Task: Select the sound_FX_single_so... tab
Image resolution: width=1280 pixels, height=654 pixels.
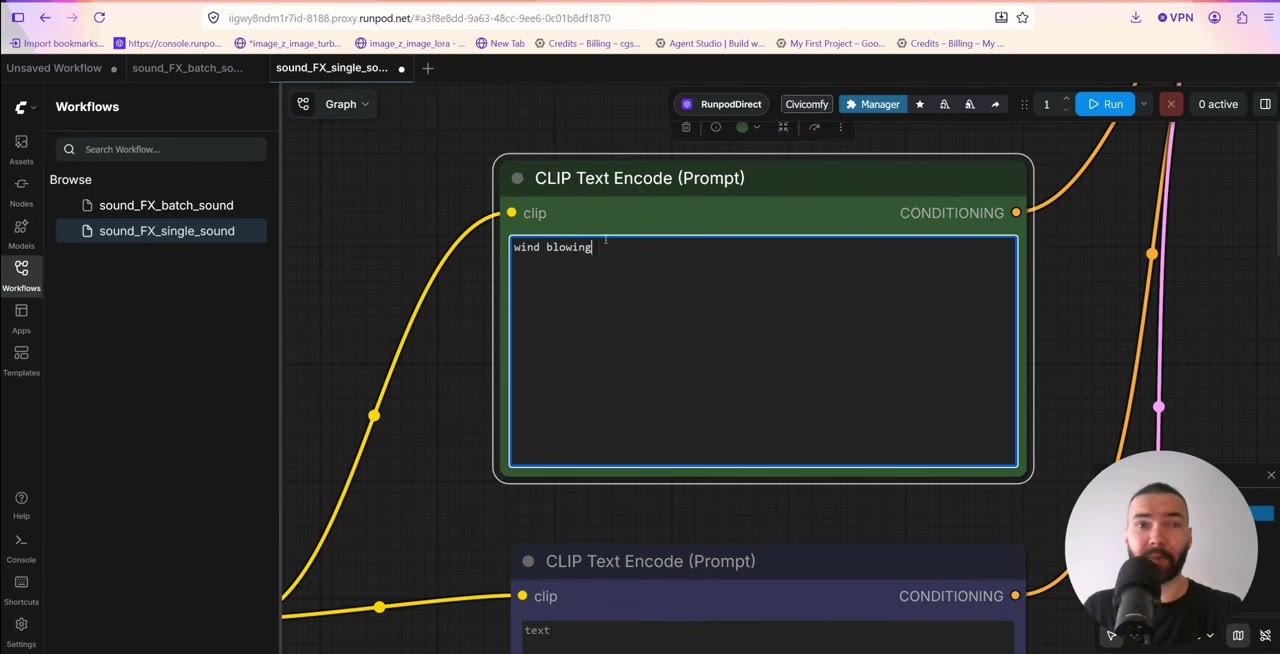Action: pyautogui.click(x=340, y=68)
